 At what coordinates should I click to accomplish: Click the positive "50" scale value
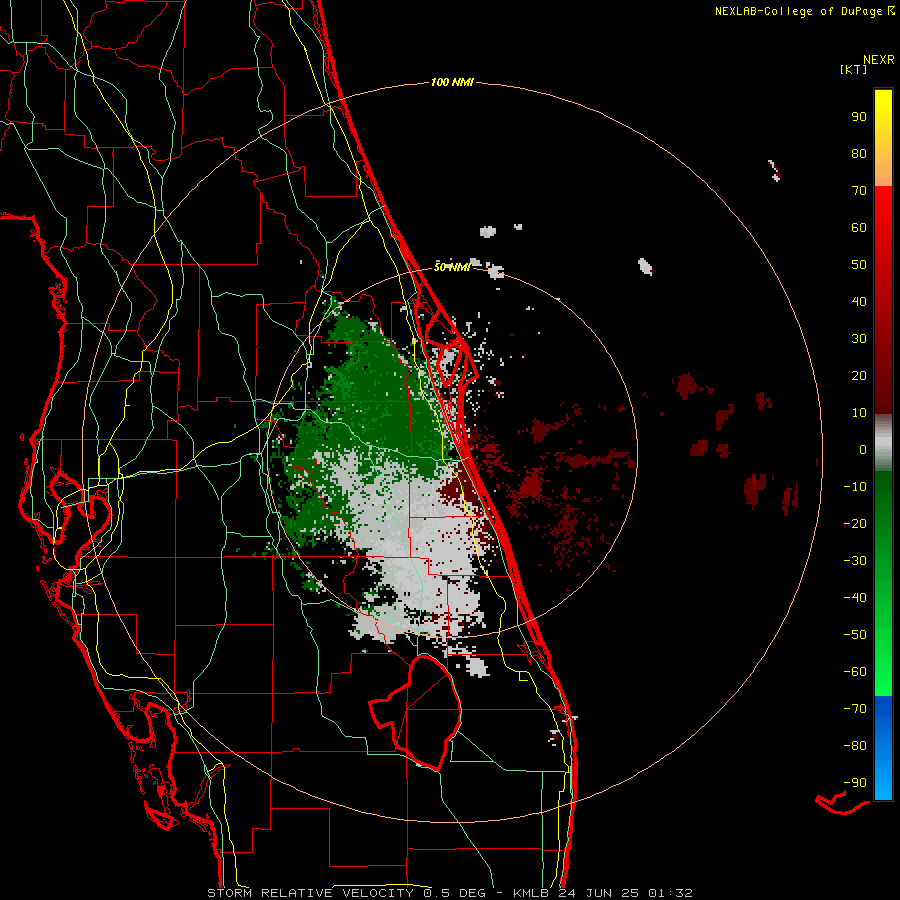(x=859, y=265)
